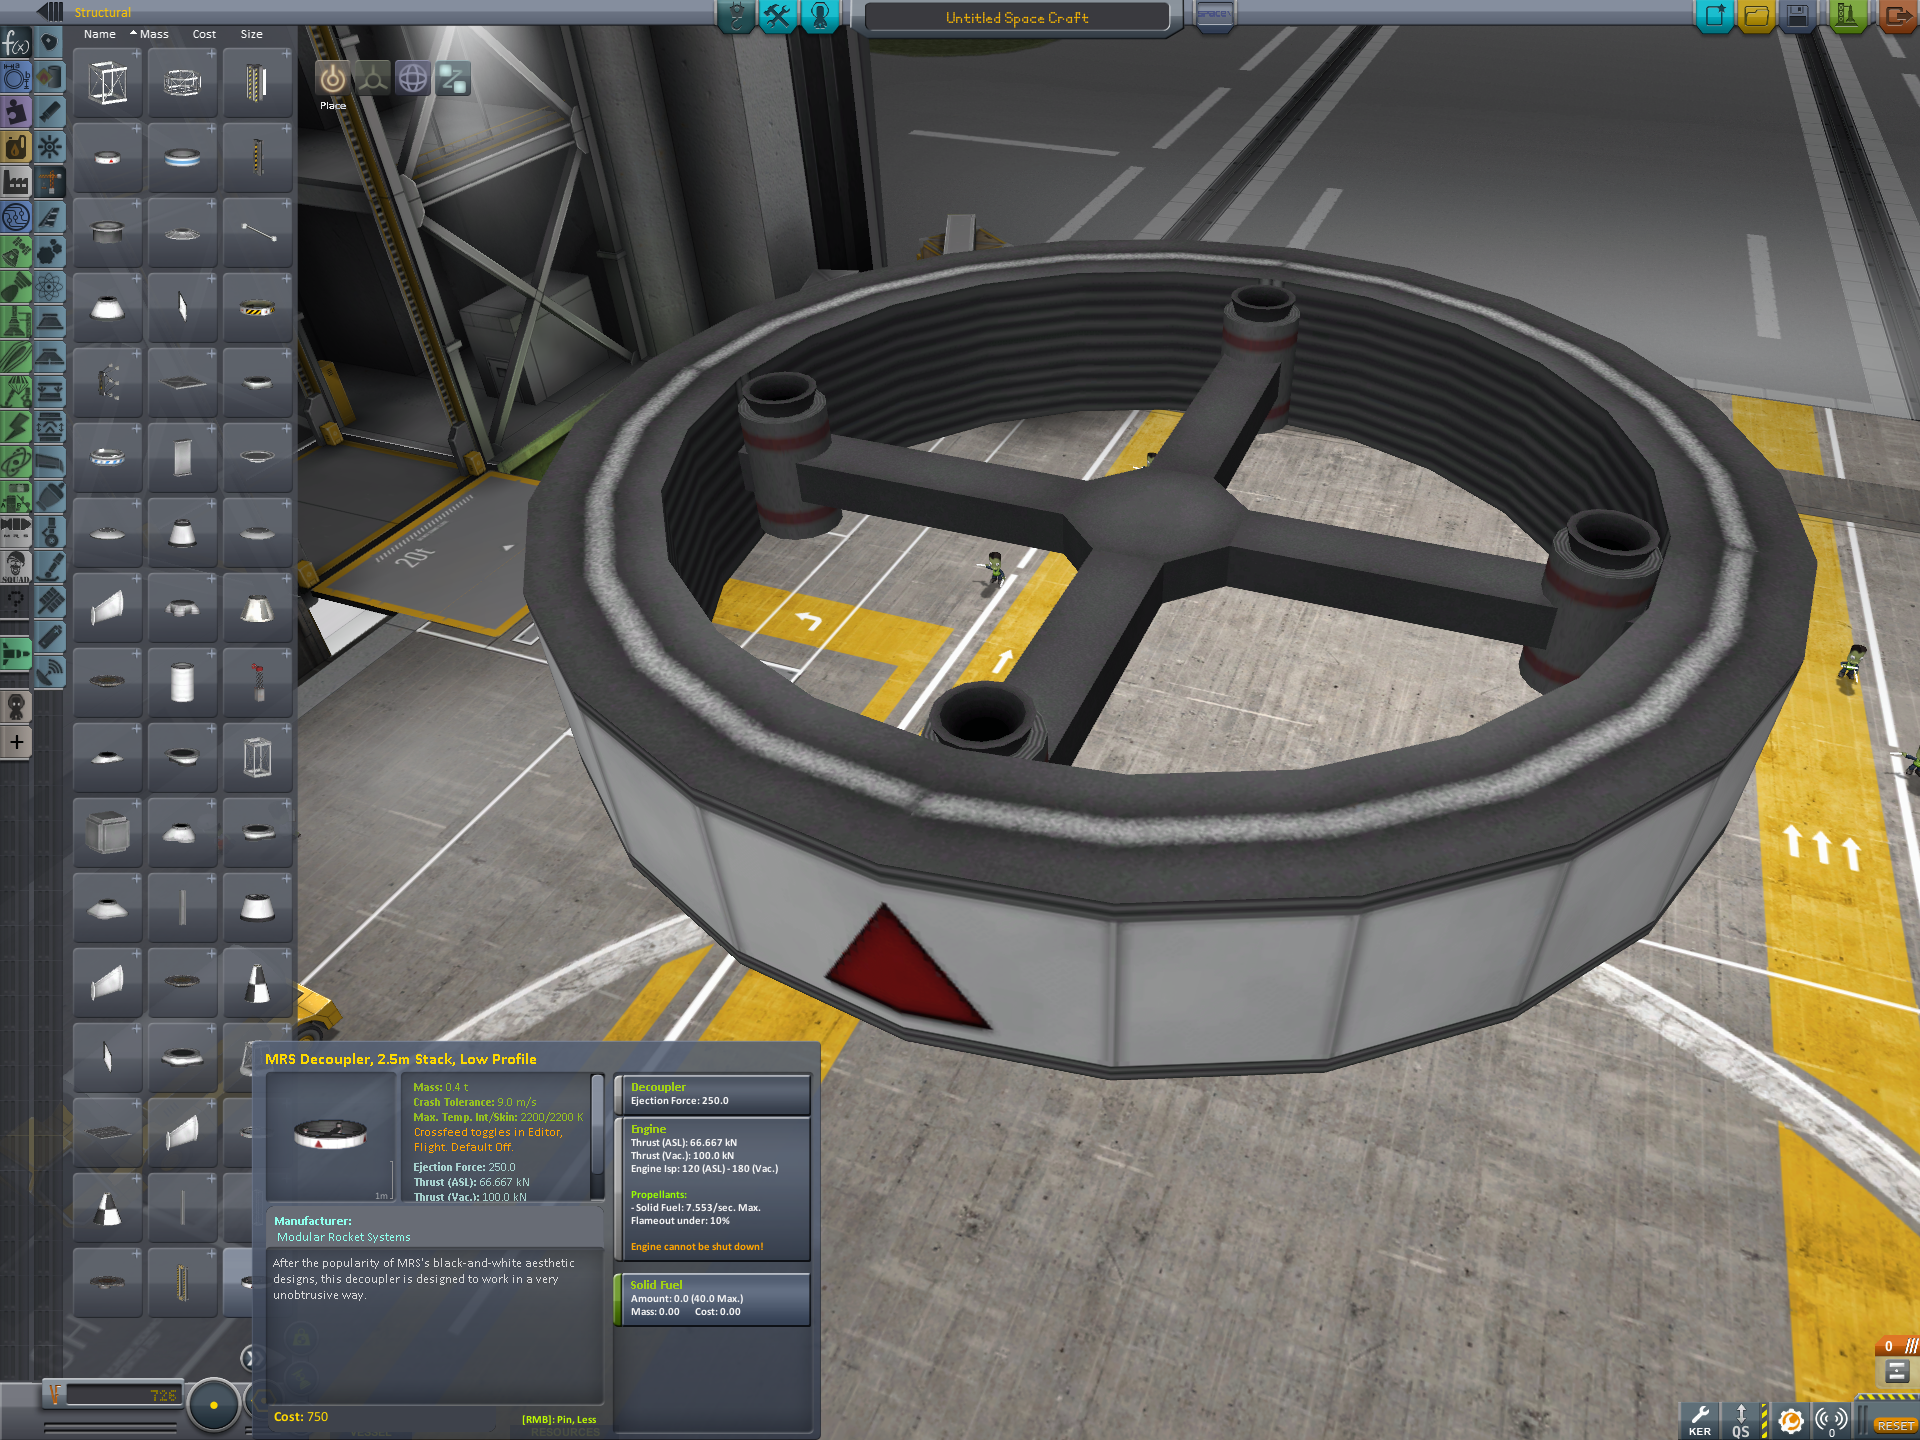
Task: Toggle the staging list icon
Action: point(1897,1371)
